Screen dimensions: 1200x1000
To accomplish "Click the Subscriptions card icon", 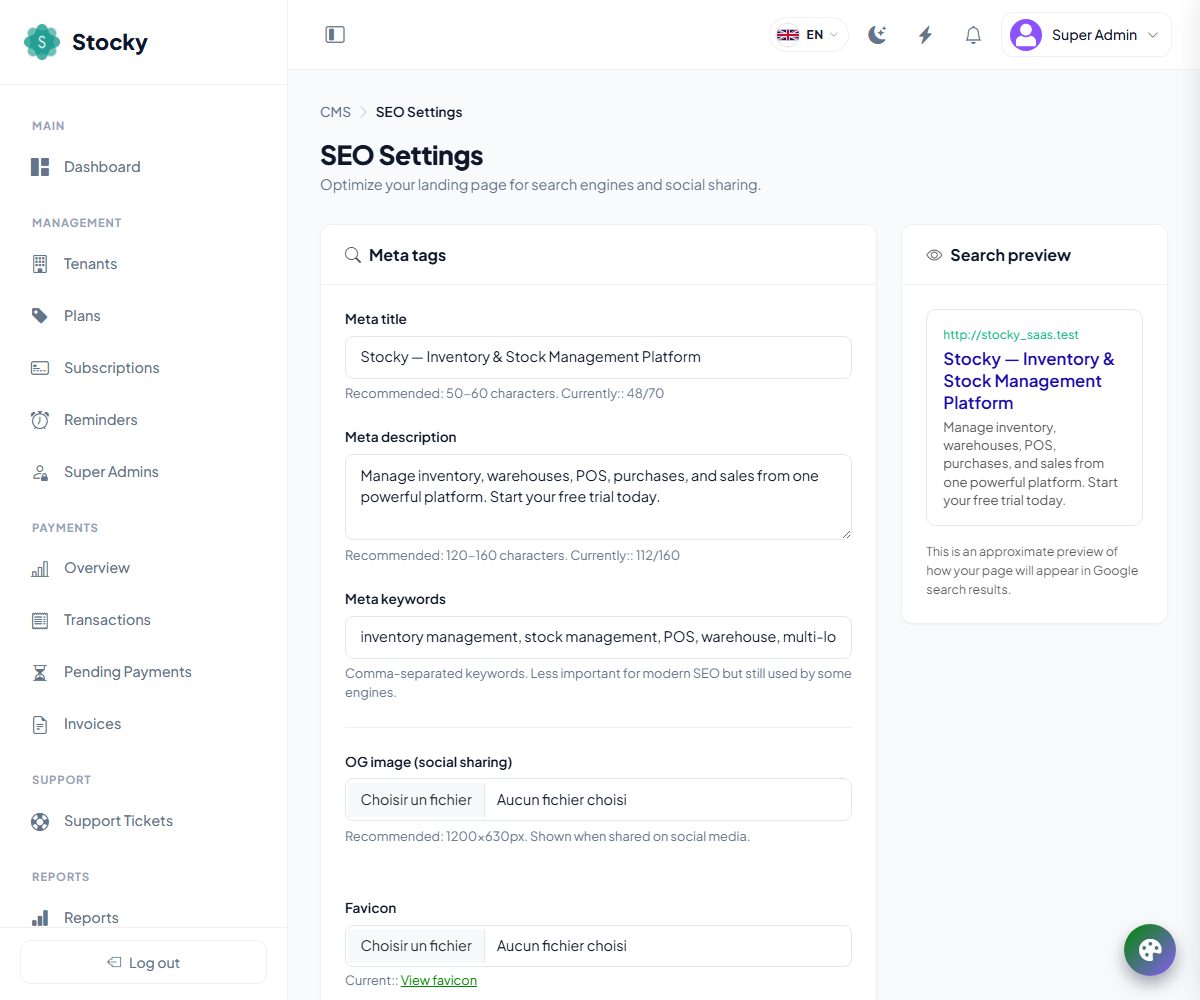I will coord(40,368).
